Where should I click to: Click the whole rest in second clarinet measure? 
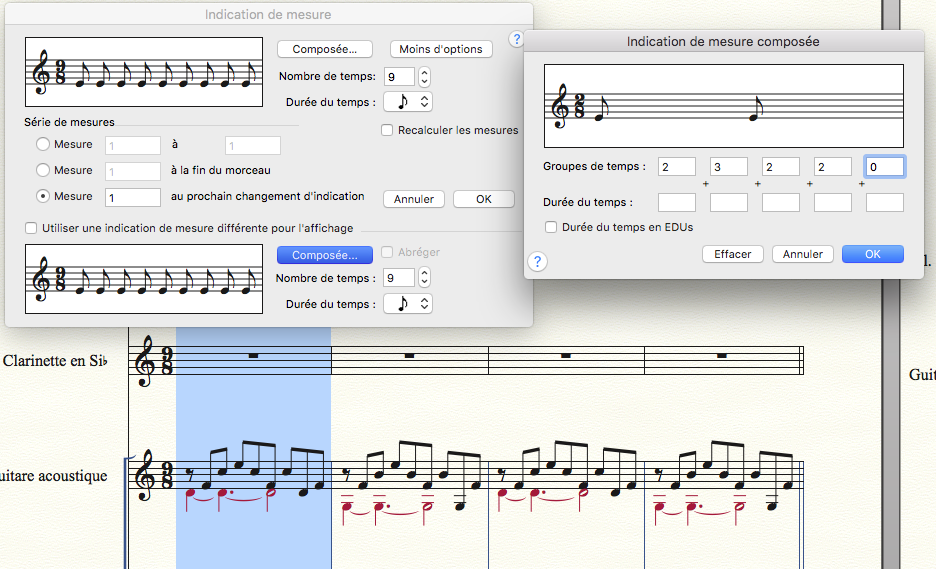410,355
